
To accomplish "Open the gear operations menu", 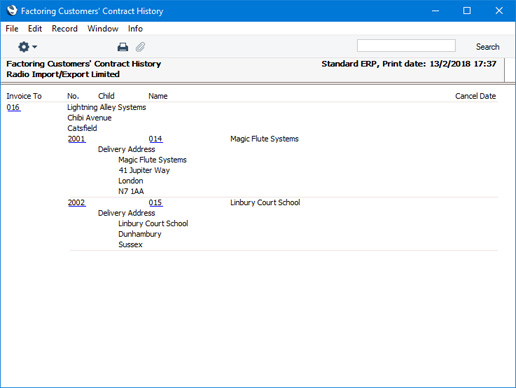I will tap(27, 47).
